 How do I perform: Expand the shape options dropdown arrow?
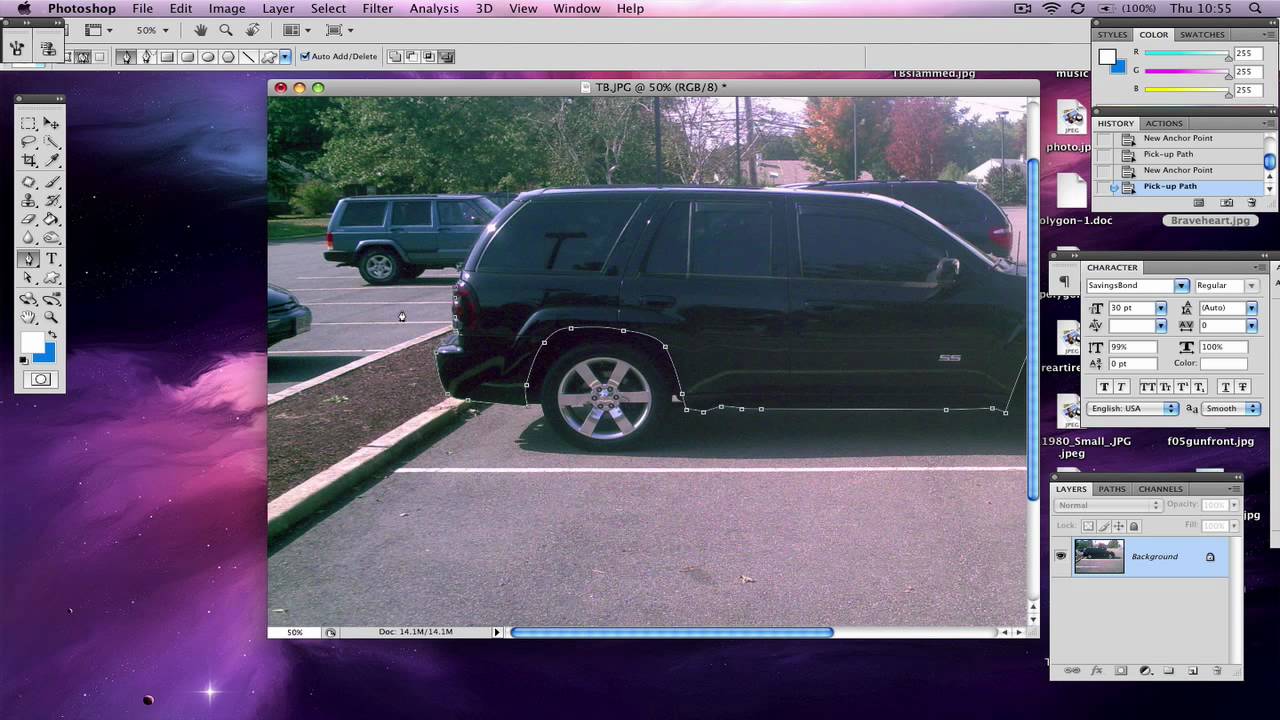(x=285, y=57)
